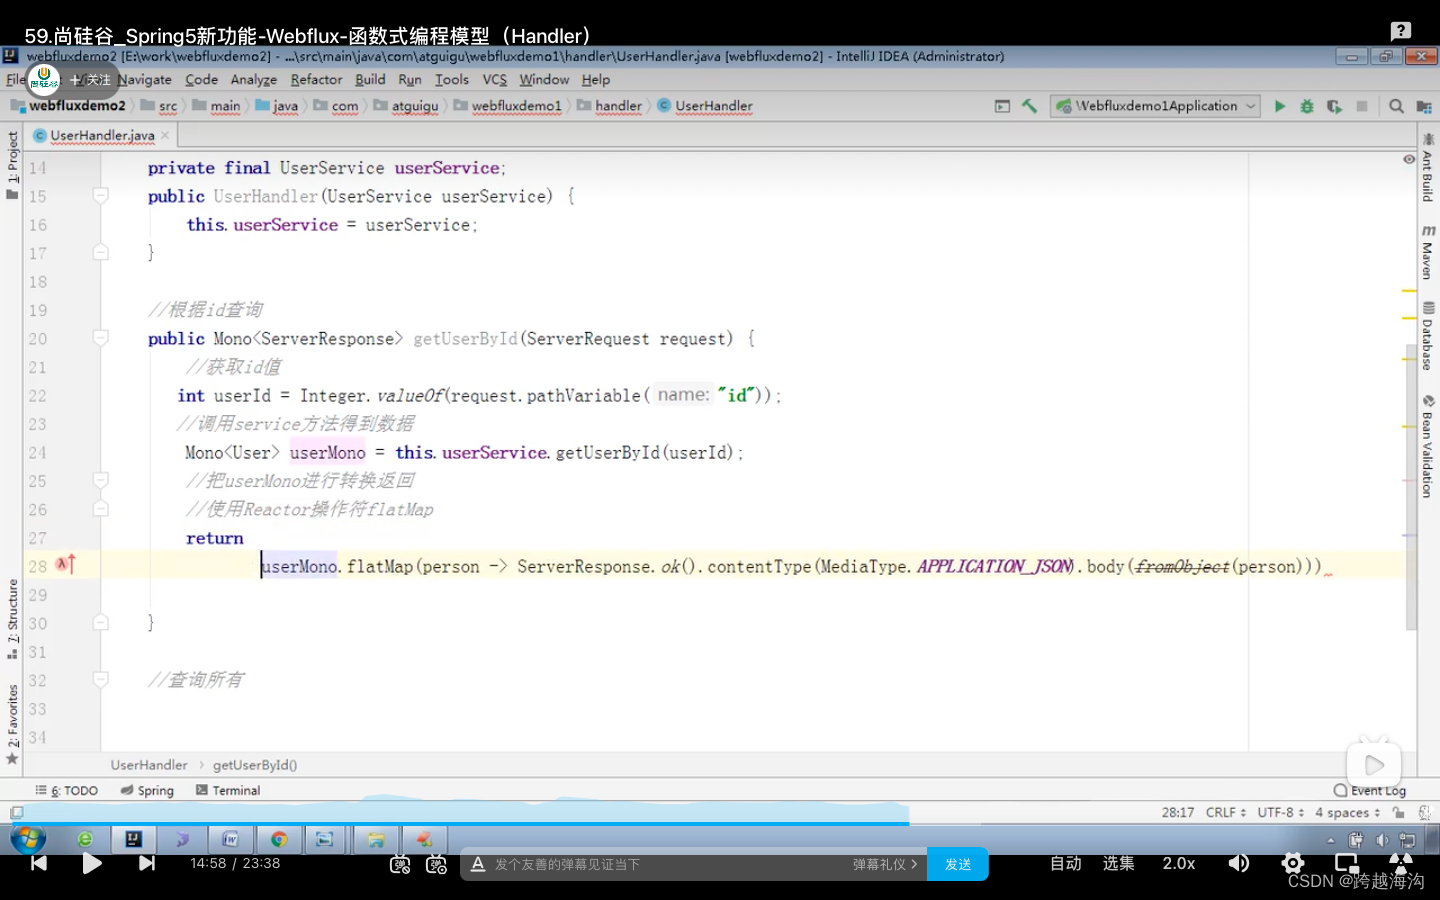Open Search Everywhere with the magnifier icon
This screenshot has height=900, width=1440.
(x=1397, y=106)
